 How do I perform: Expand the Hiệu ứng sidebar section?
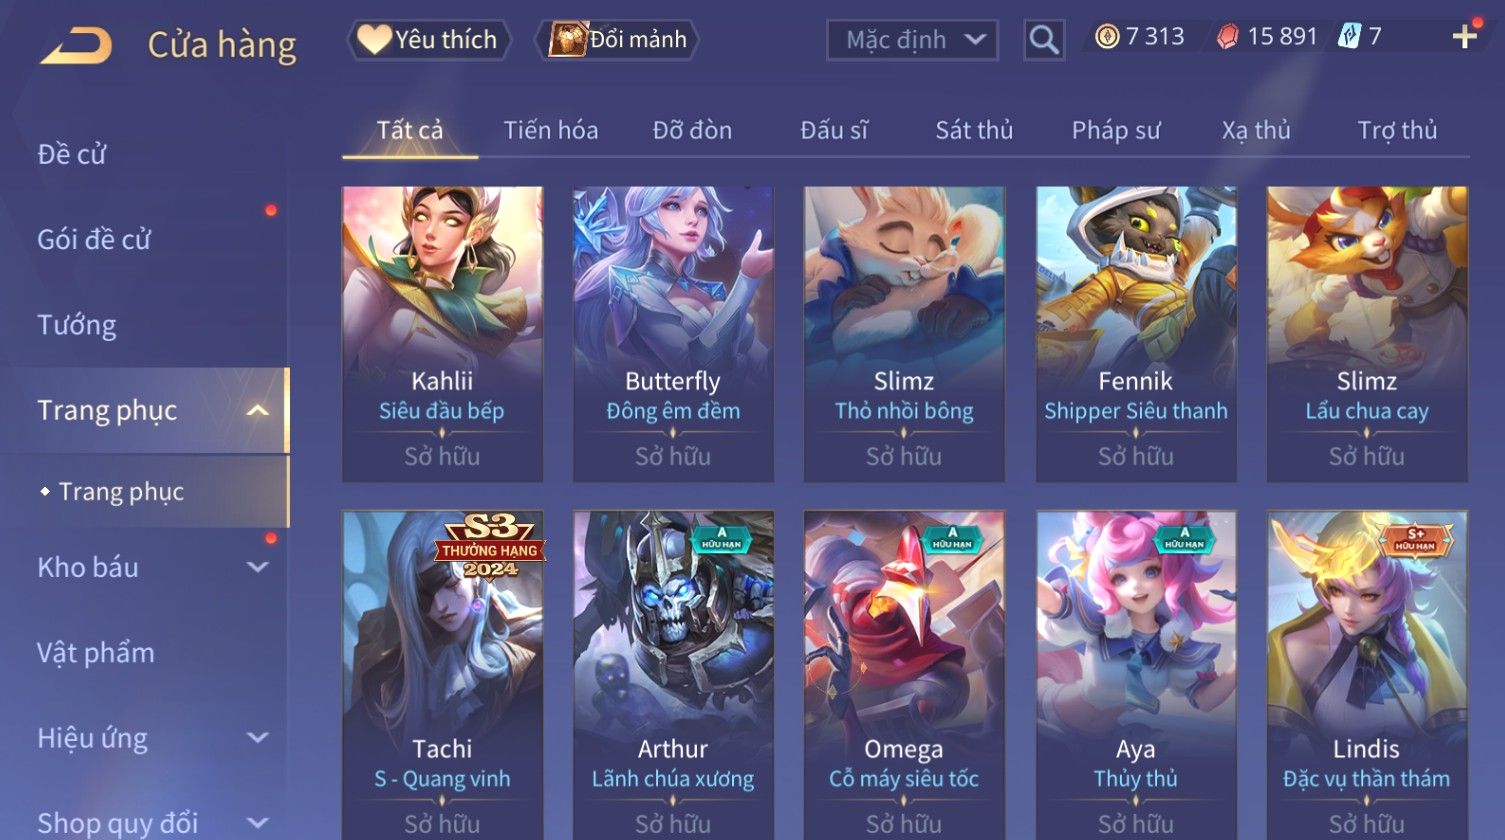pos(257,738)
